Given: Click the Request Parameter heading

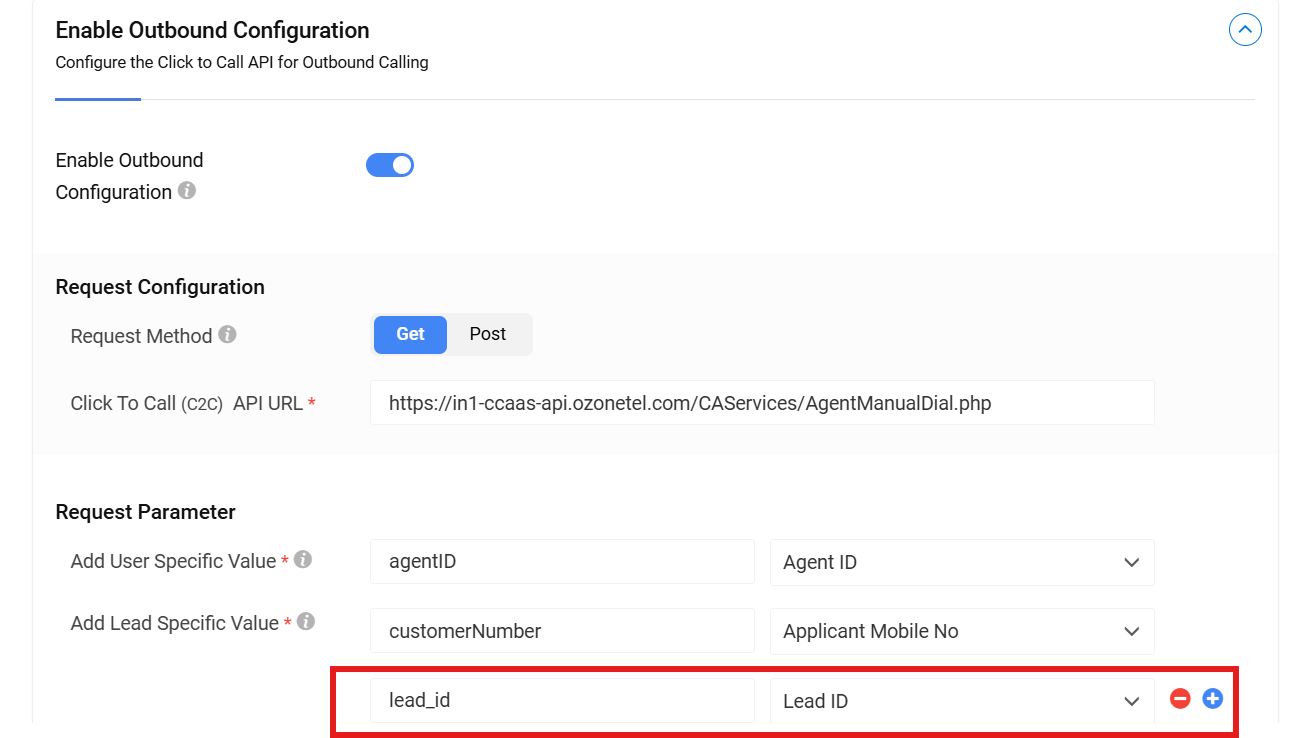Looking at the screenshot, I should [145, 512].
